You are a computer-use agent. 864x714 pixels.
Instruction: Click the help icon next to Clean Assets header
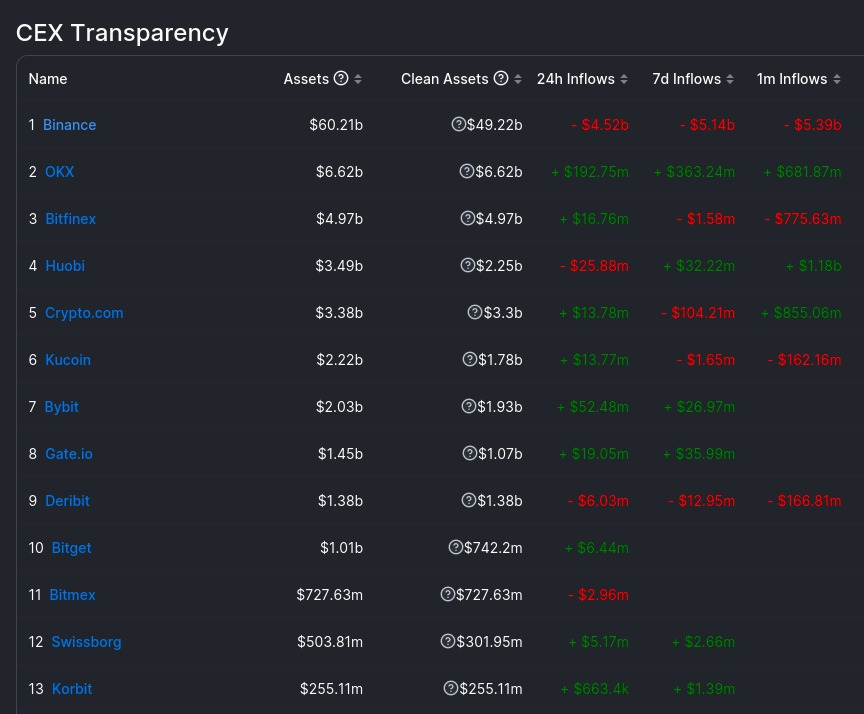[501, 78]
